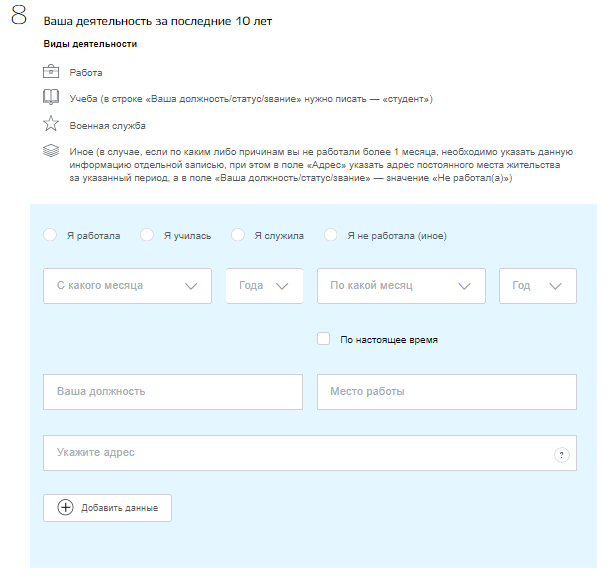Image resolution: width=613 pixels, height=584 pixels.
Task: Click the Укажите адрес input field
Action: 310,453
